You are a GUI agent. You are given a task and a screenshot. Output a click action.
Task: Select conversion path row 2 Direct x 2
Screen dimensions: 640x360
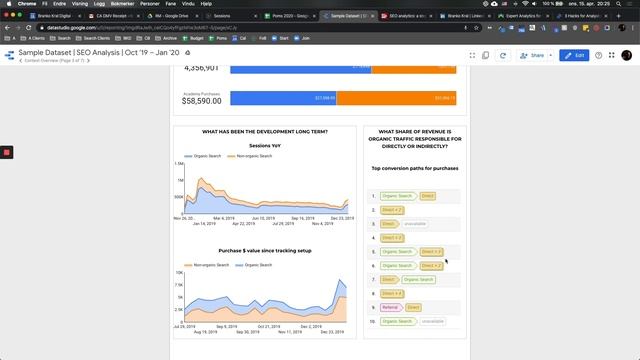414,210
